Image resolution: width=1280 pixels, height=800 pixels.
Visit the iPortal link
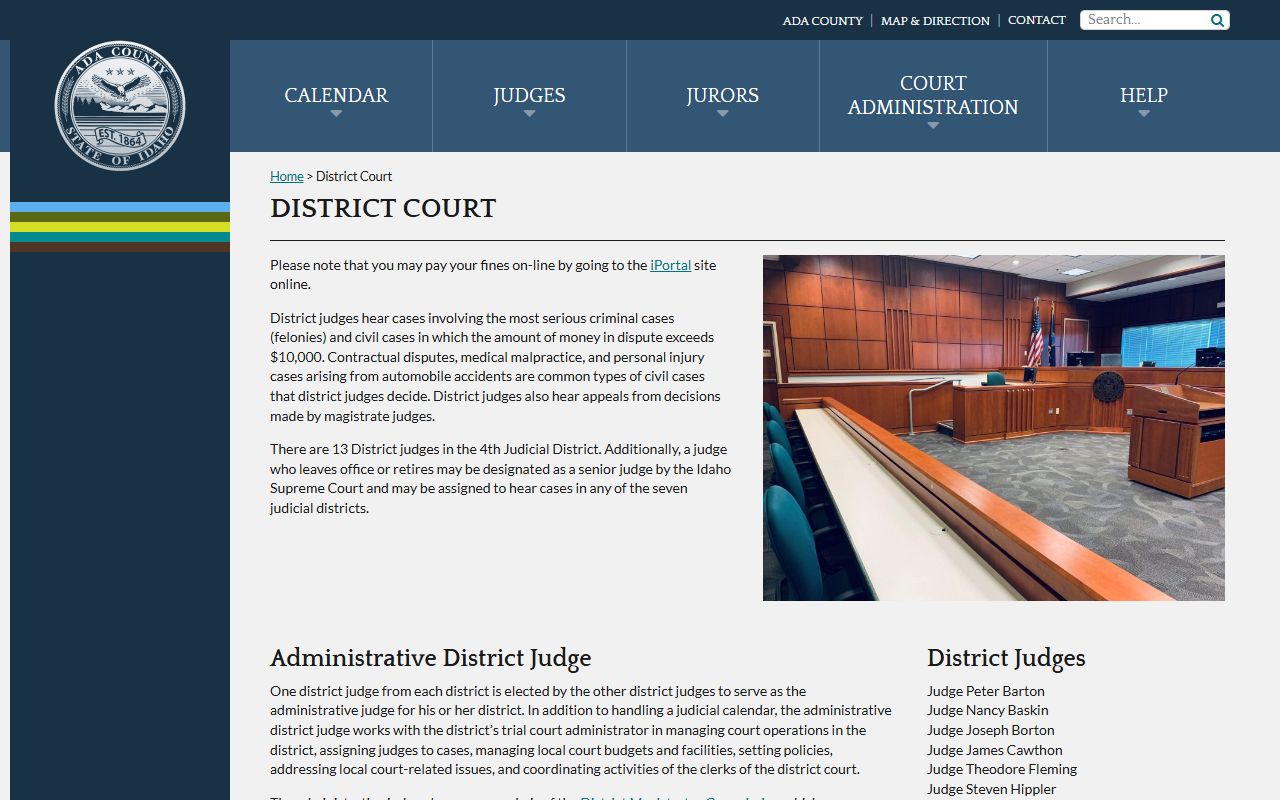[x=671, y=265]
